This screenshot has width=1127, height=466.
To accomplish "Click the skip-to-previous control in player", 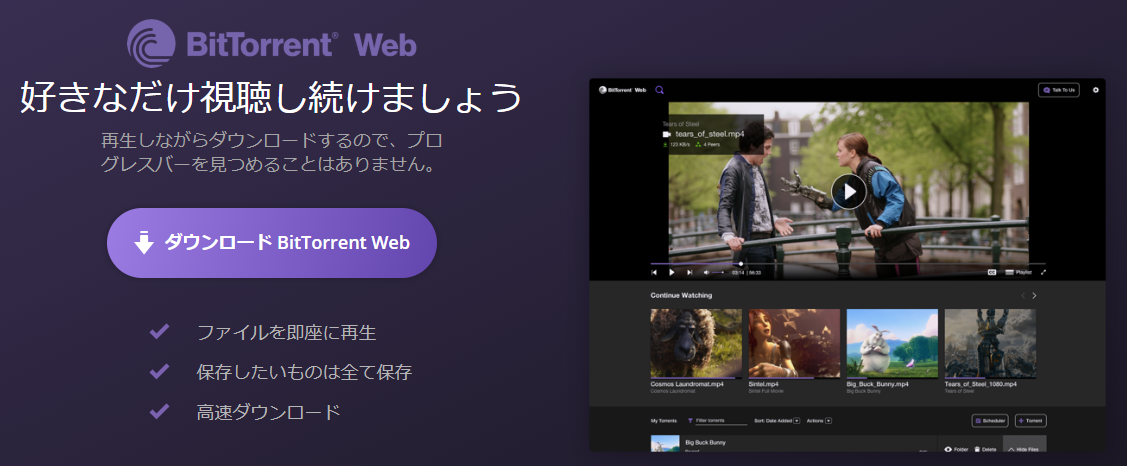I will (654, 273).
